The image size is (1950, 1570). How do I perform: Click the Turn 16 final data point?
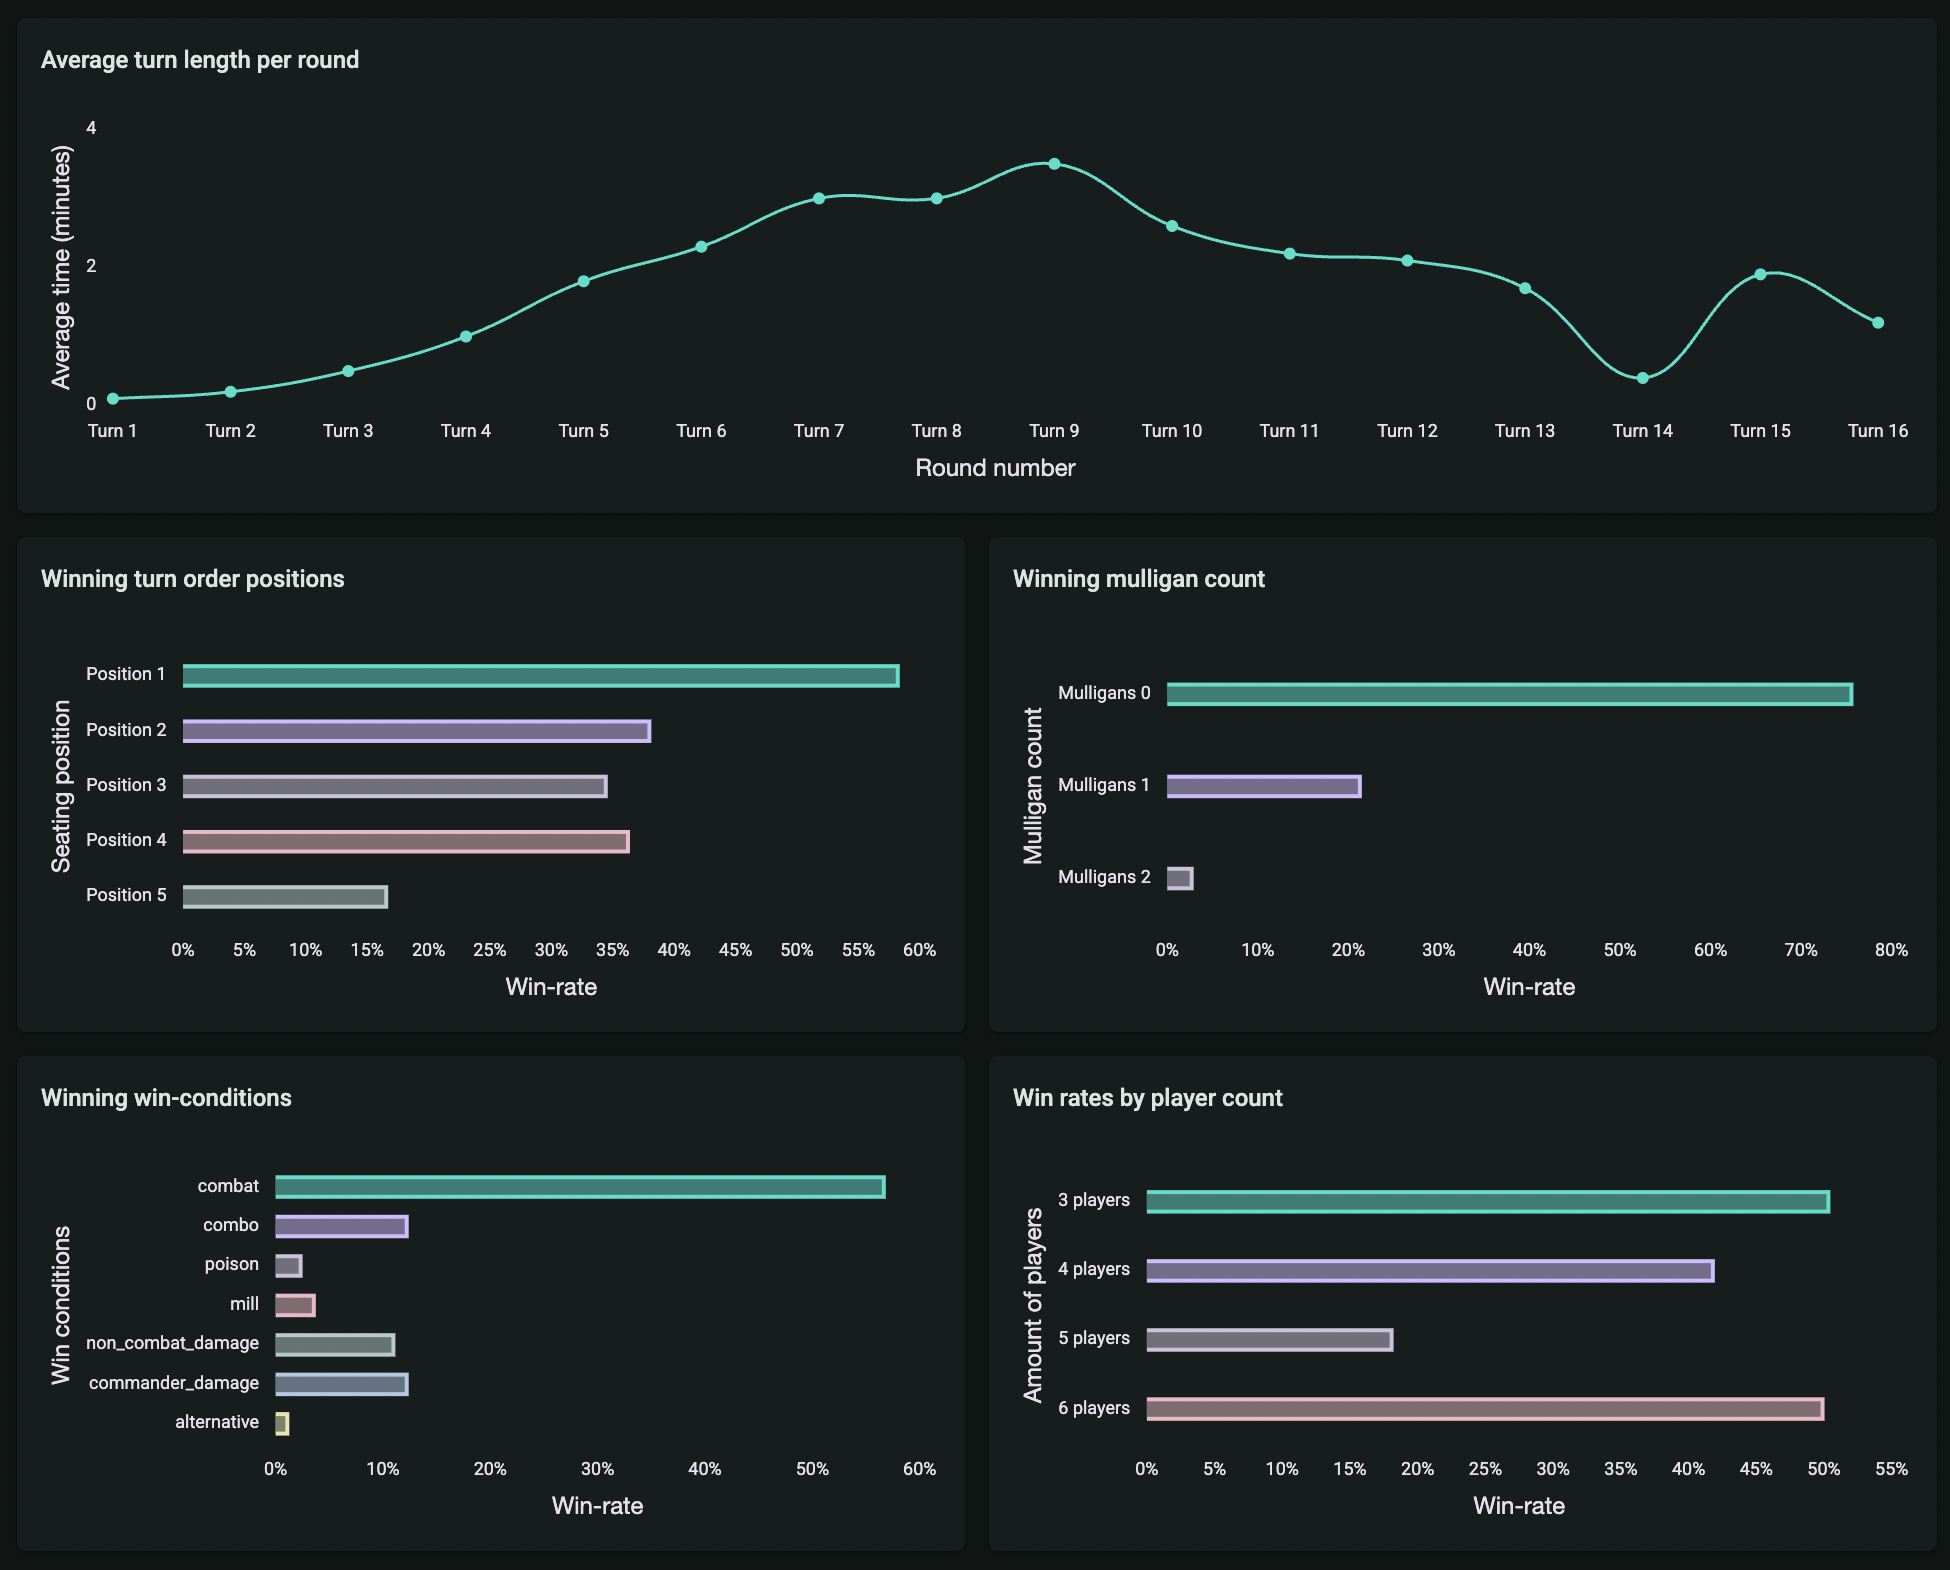pyautogui.click(x=1878, y=323)
